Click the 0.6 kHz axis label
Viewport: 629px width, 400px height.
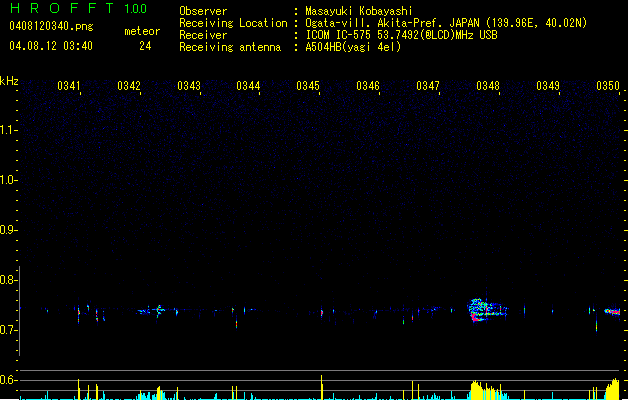[7, 380]
